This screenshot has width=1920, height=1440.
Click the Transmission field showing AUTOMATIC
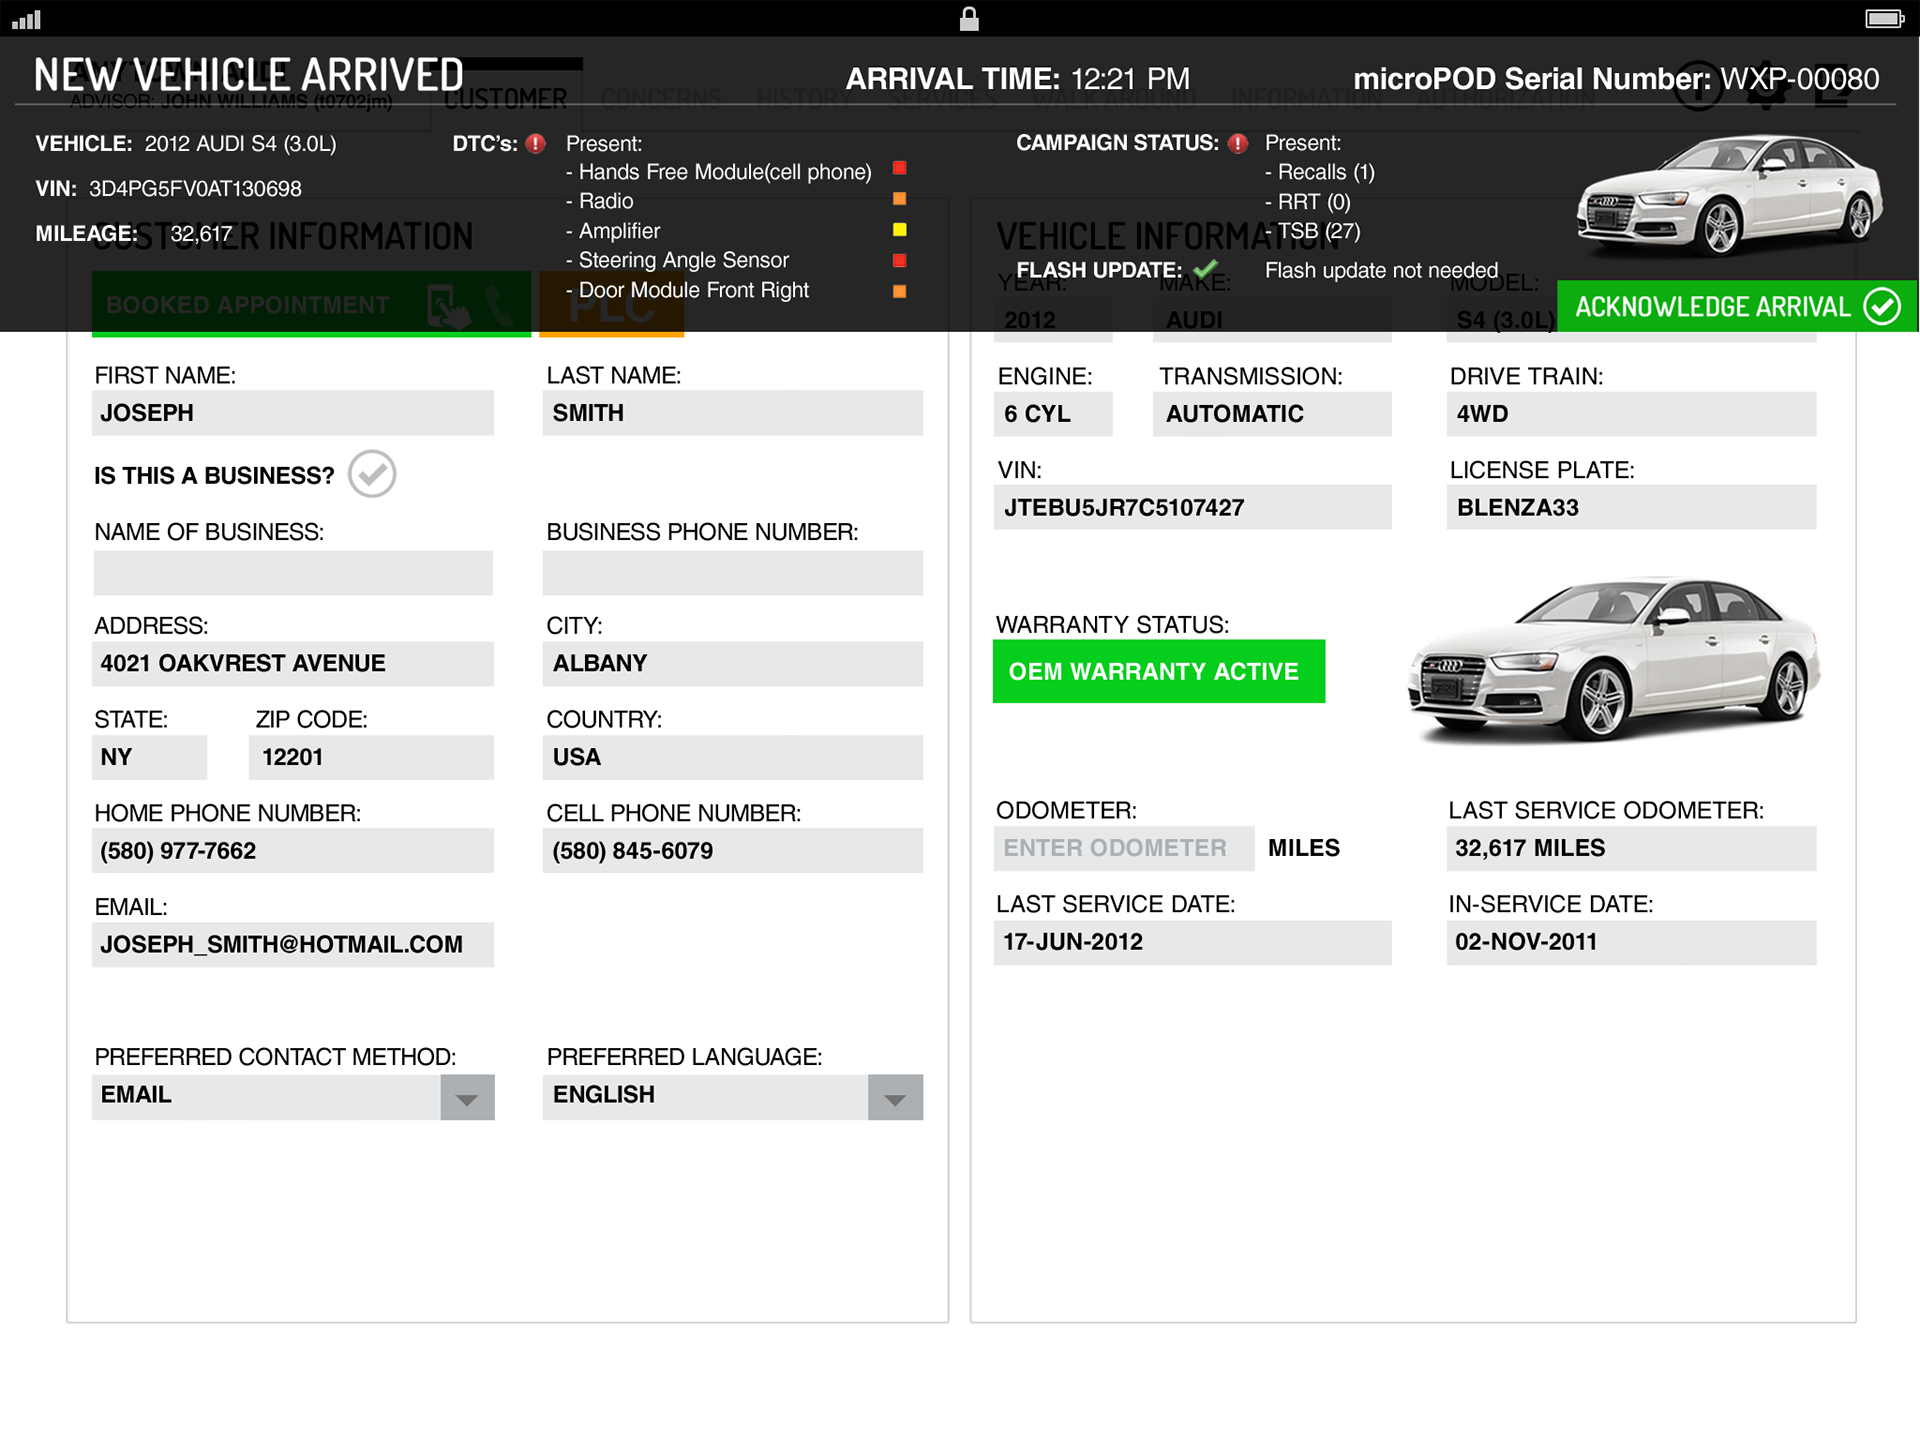1272,414
